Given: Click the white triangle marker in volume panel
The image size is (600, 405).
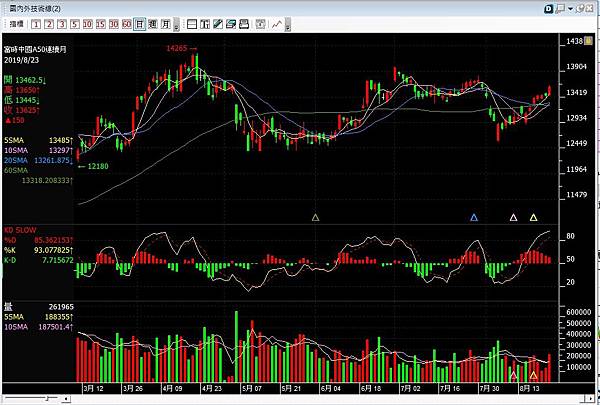Looking at the screenshot, I should (x=514, y=375).
